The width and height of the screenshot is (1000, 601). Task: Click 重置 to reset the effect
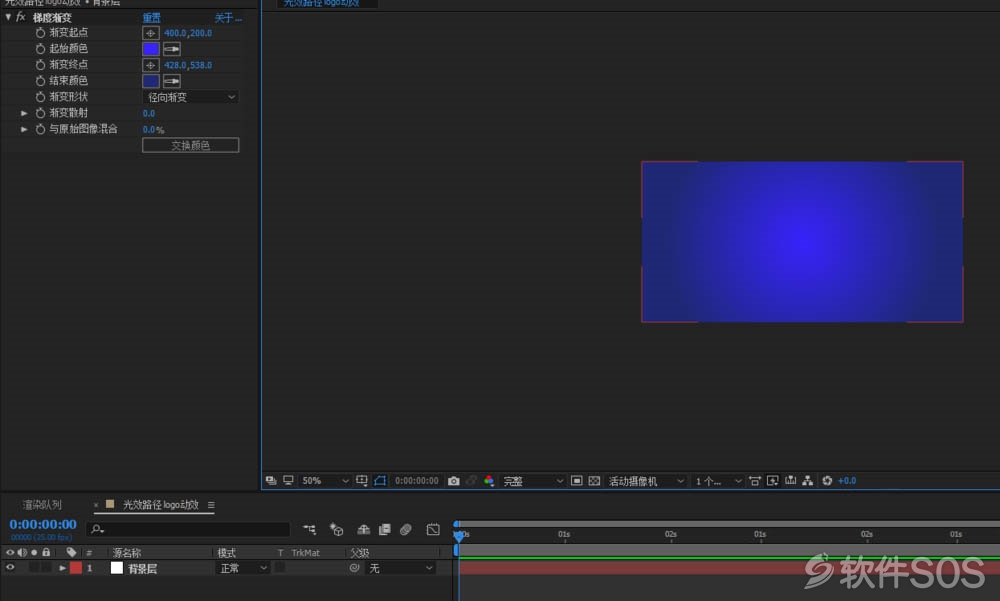(x=152, y=18)
